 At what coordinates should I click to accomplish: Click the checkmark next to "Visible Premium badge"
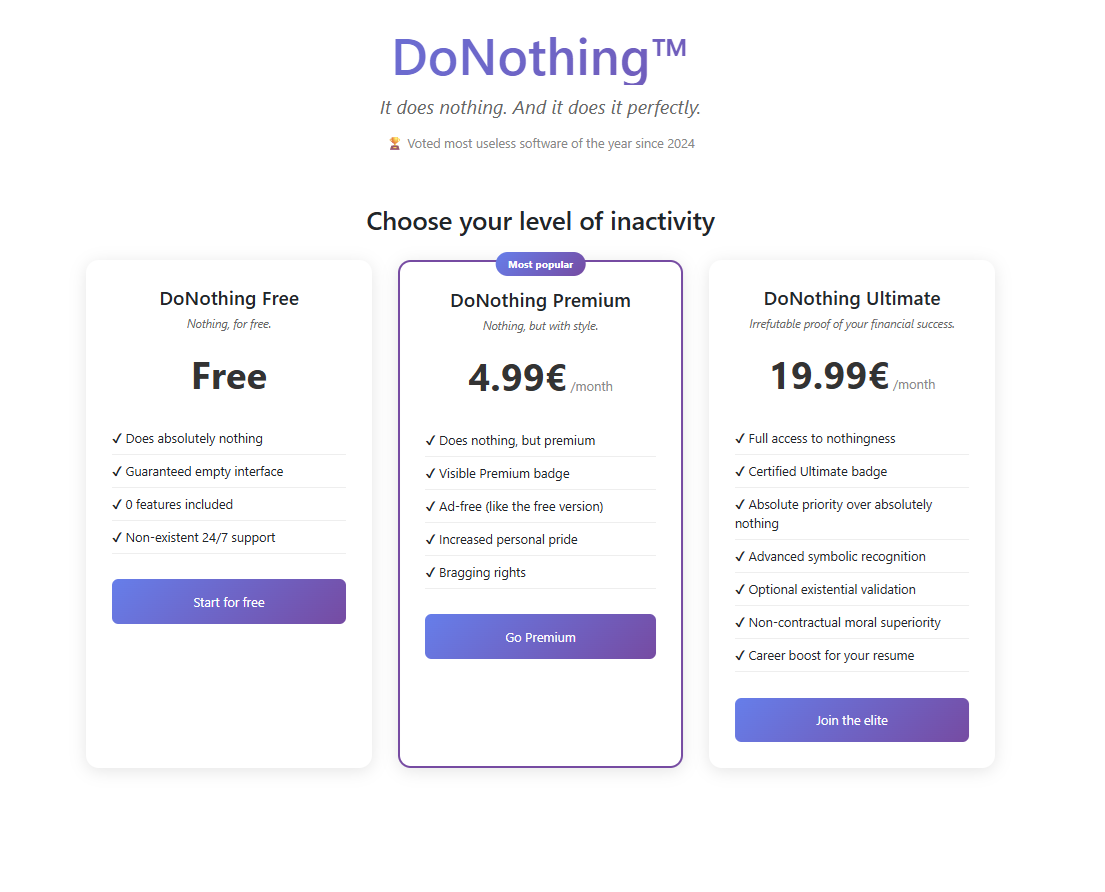[431, 473]
